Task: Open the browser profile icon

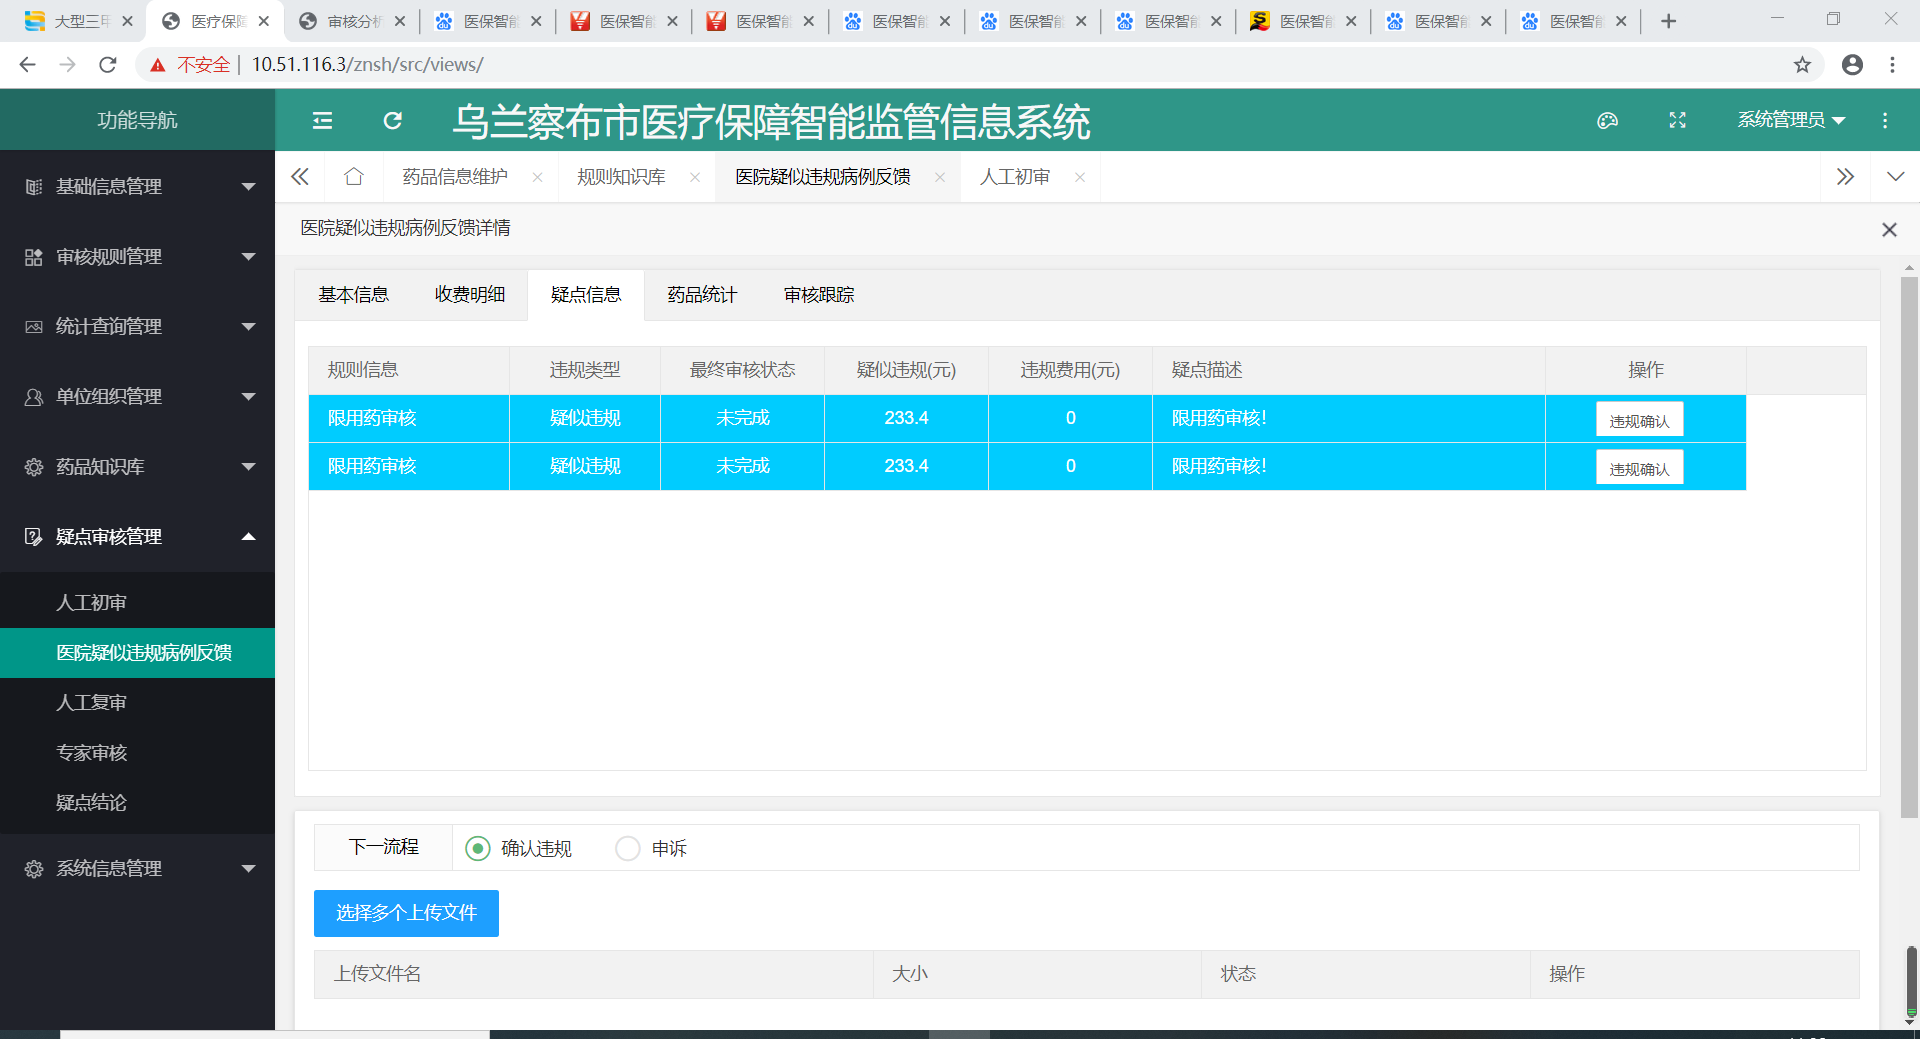Action: click(1852, 65)
